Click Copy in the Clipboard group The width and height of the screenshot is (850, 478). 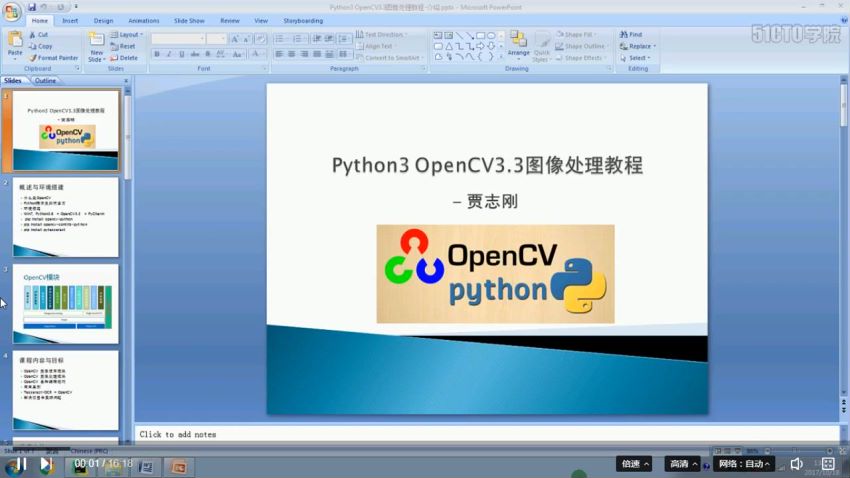point(41,47)
